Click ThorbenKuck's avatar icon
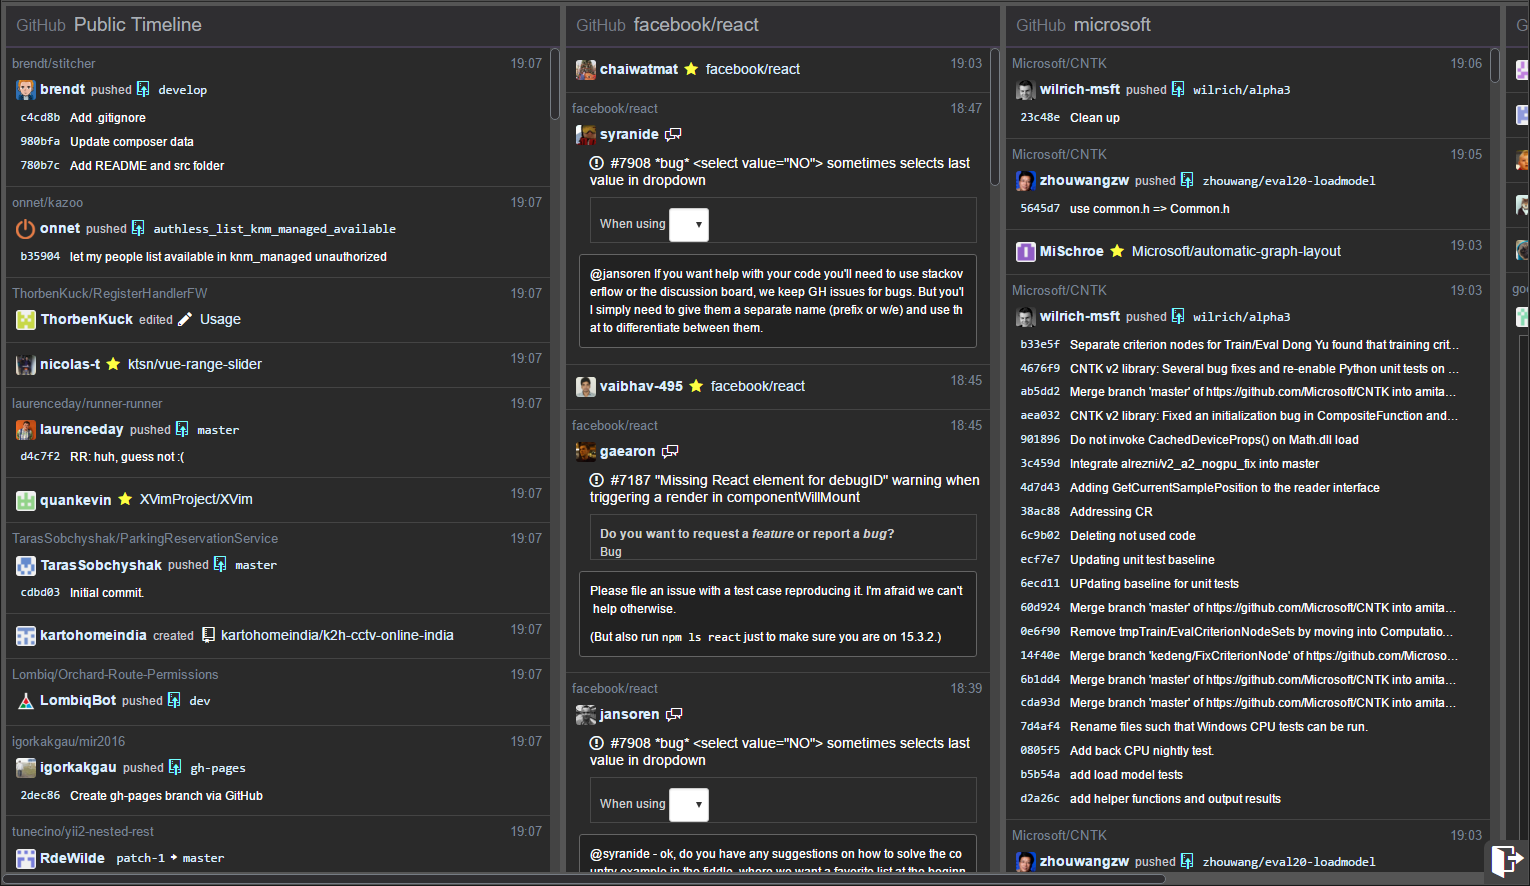The image size is (1530, 886). coord(26,320)
